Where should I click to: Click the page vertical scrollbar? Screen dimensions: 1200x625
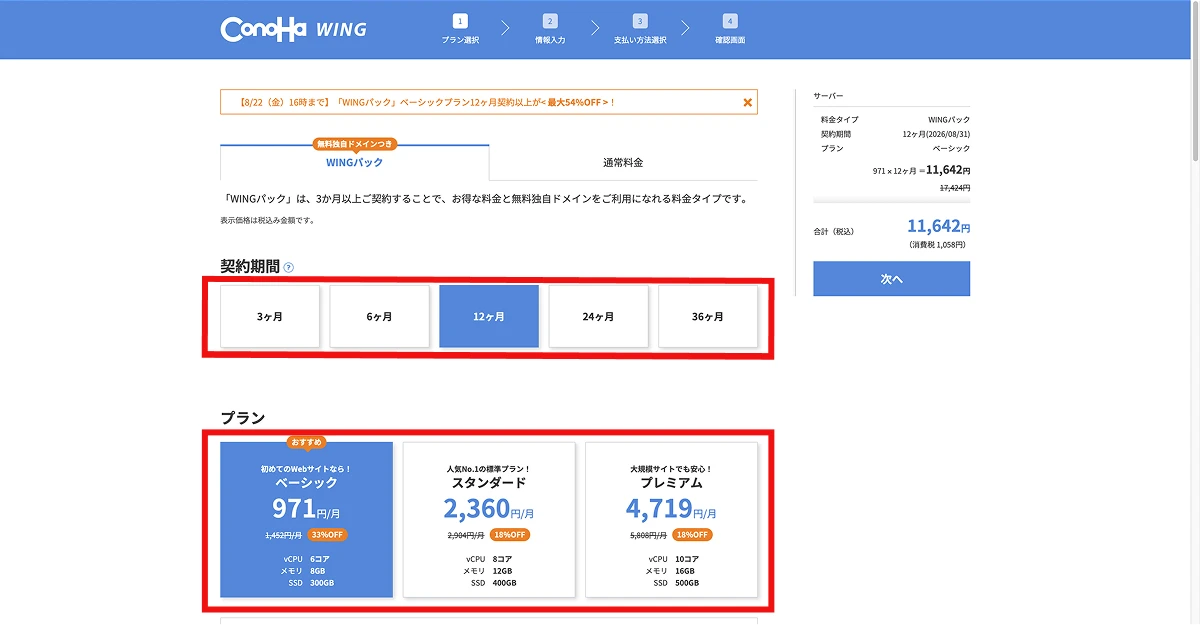coord(1195,80)
